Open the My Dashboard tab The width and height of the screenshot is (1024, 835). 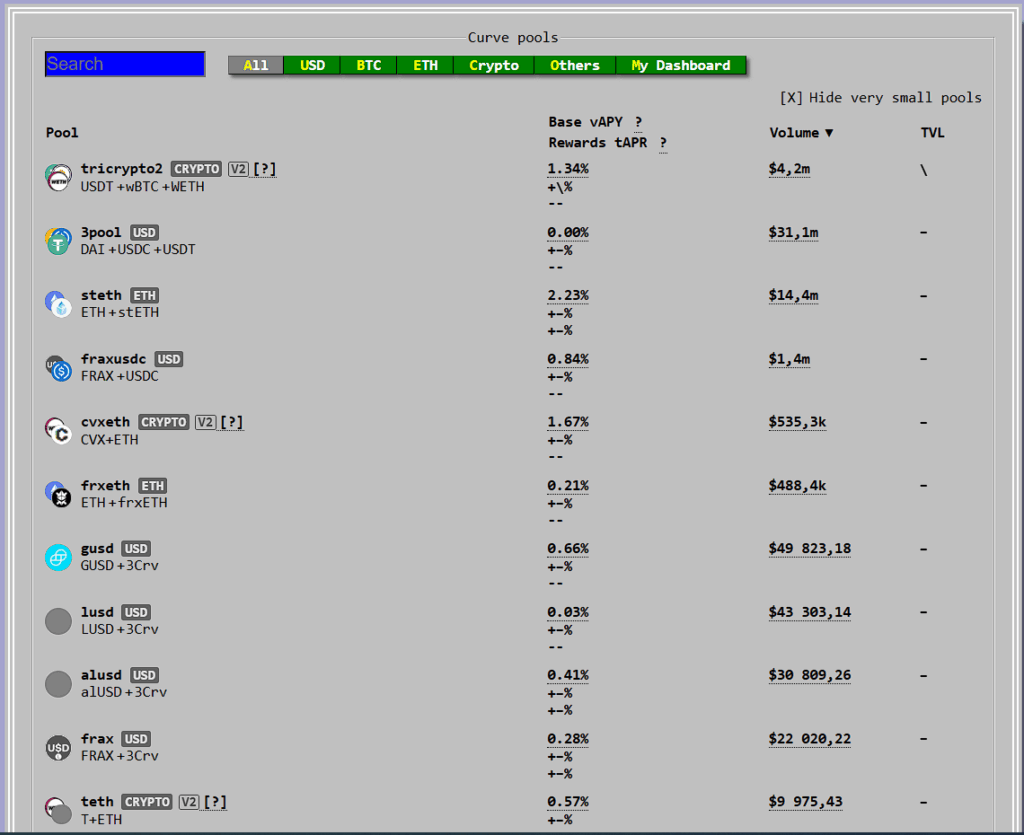[x=680, y=66]
